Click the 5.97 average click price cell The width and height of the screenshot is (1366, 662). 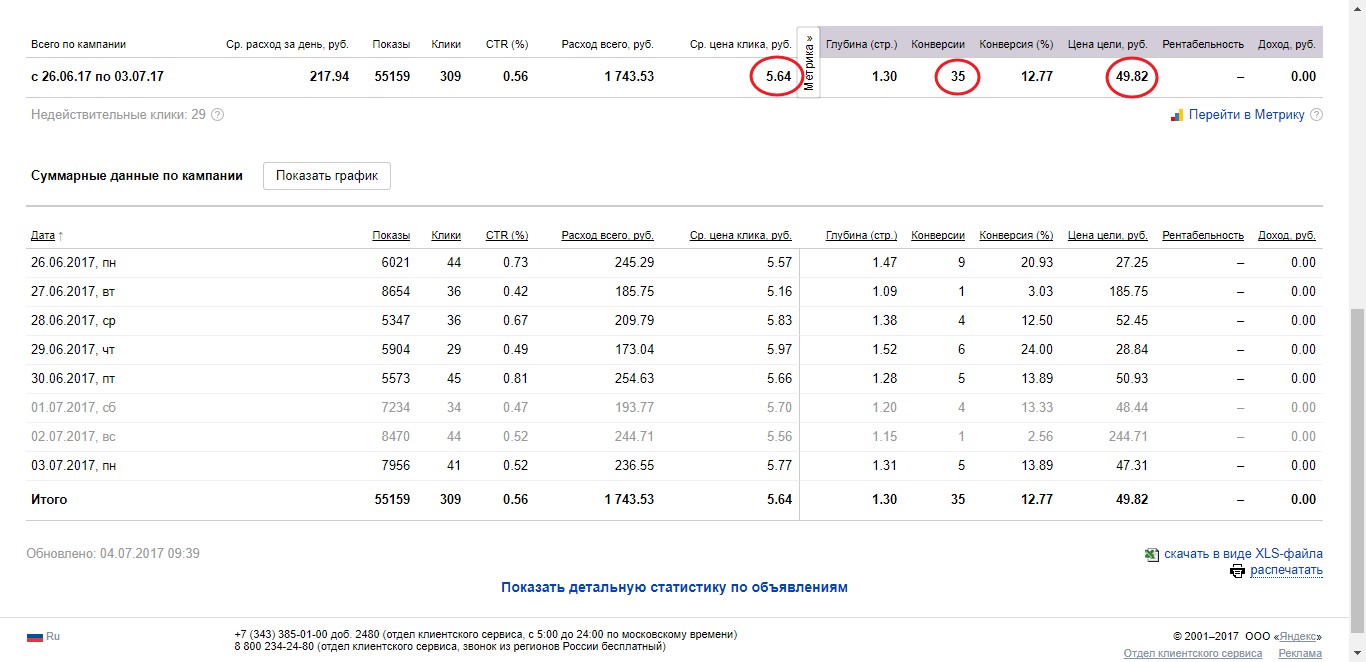(779, 349)
